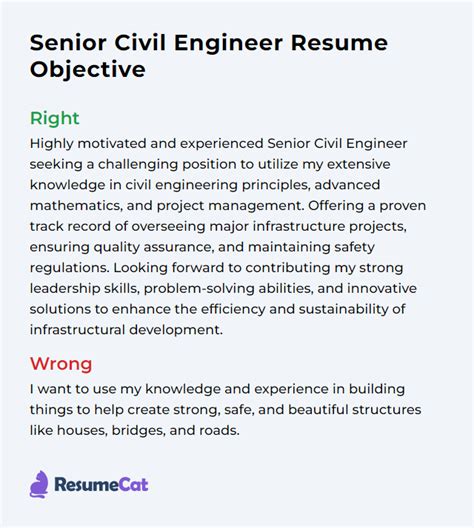Click the ResumeCat wordmark text
Image resolution: width=474 pixels, height=528 pixels.
tap(101, 485)
